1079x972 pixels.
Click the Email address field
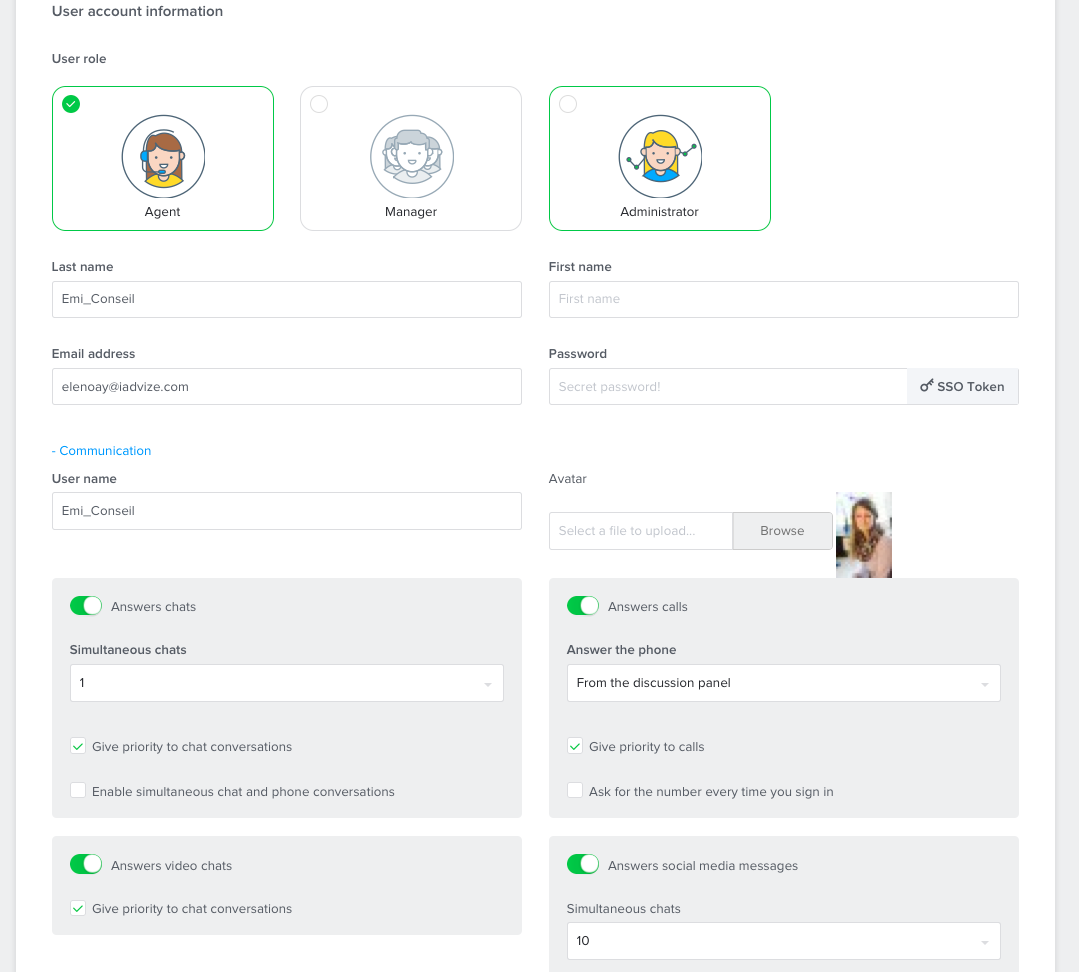coord(287,387)
